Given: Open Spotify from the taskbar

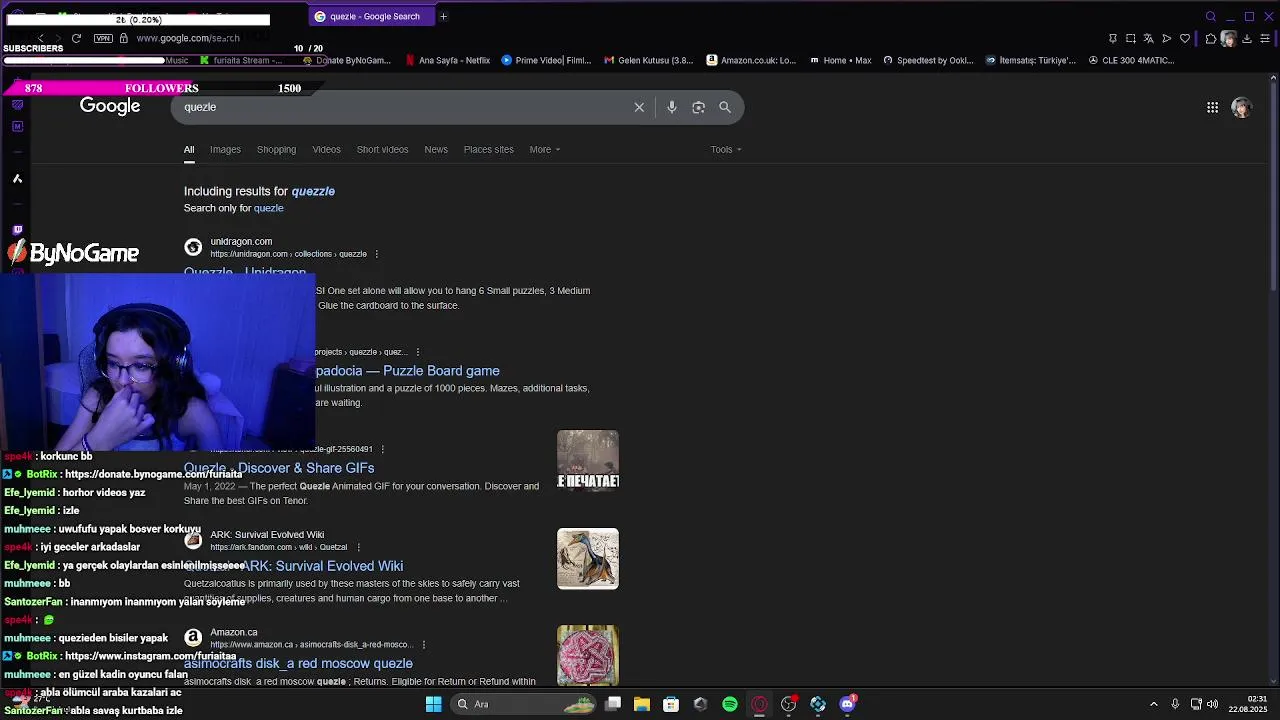Looking at the screenshot, I should point(730,704).
